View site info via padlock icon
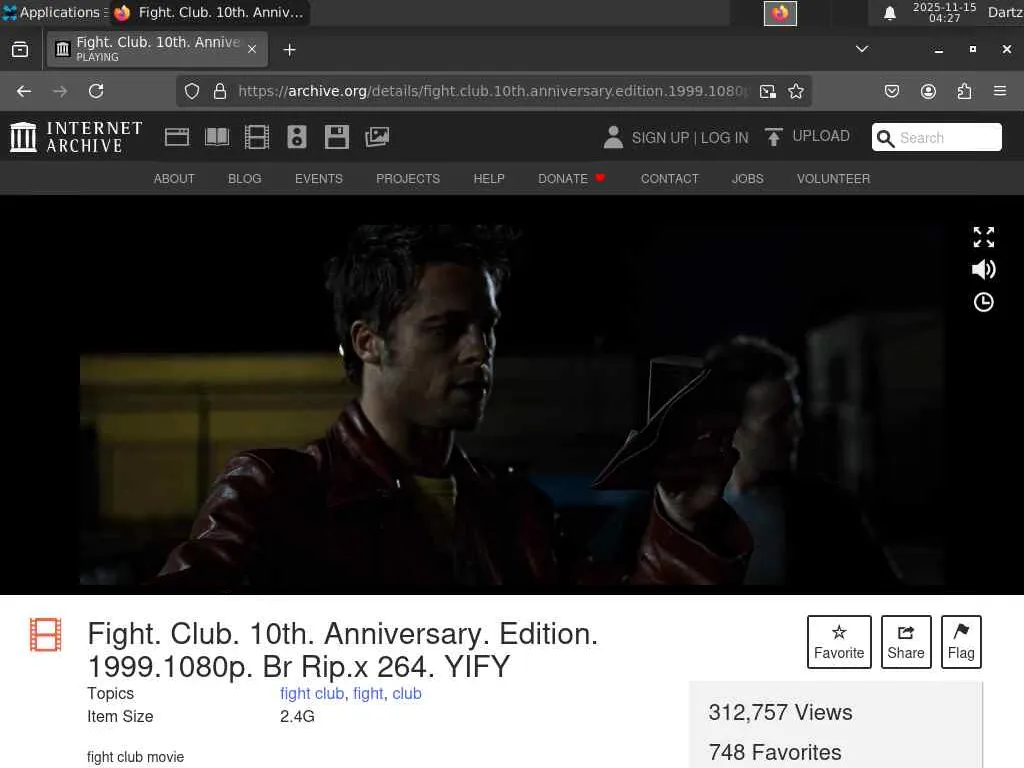Screen dimensions: 1024x768 [220, 91]
